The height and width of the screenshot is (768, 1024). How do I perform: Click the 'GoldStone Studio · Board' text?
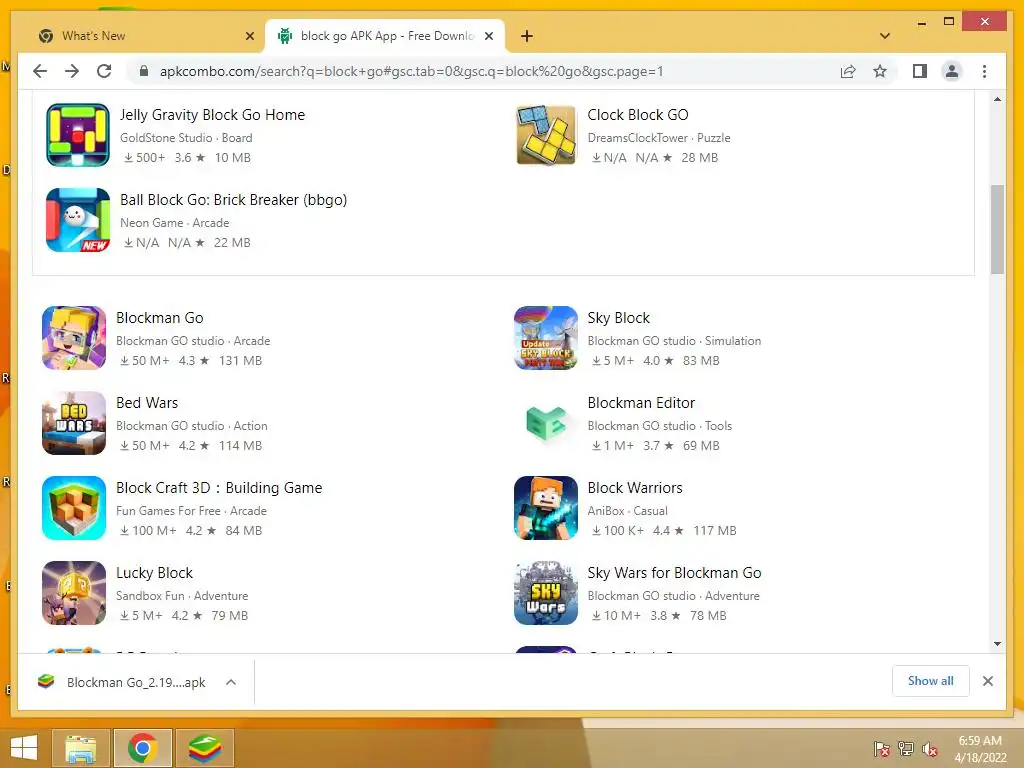point(186,138)
